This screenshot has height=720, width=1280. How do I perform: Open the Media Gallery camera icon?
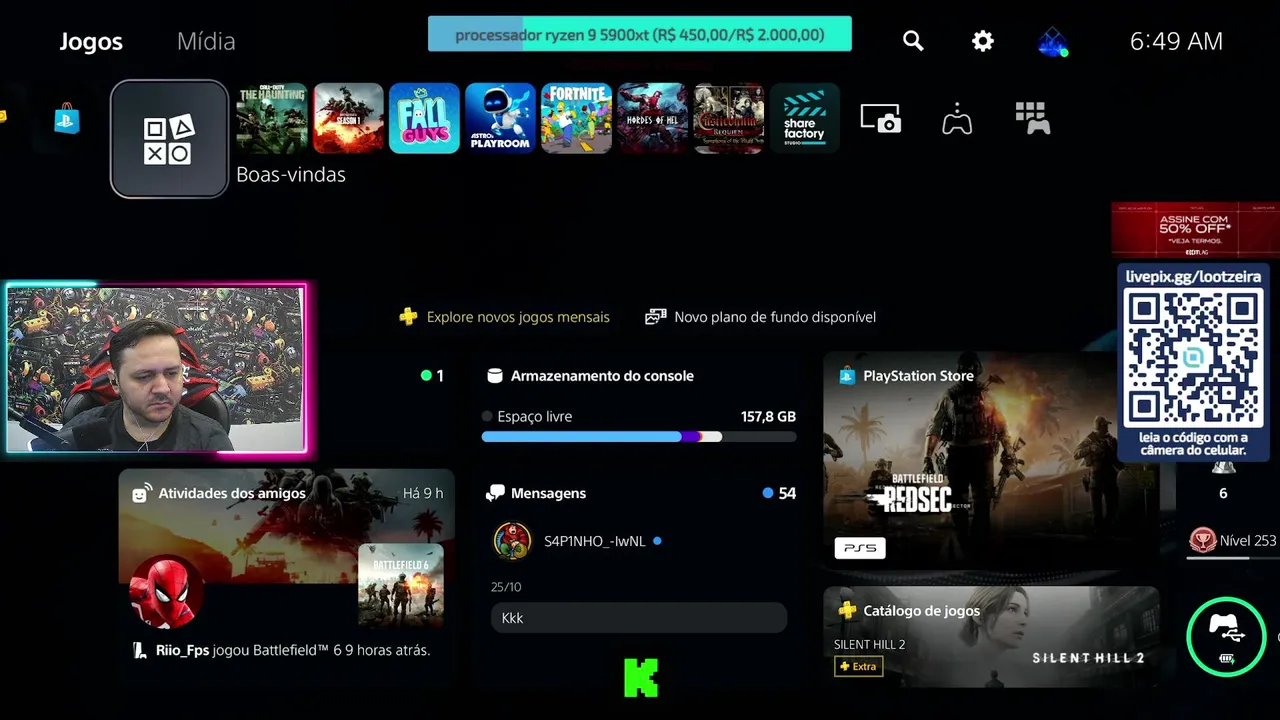(x=881, y=118)
